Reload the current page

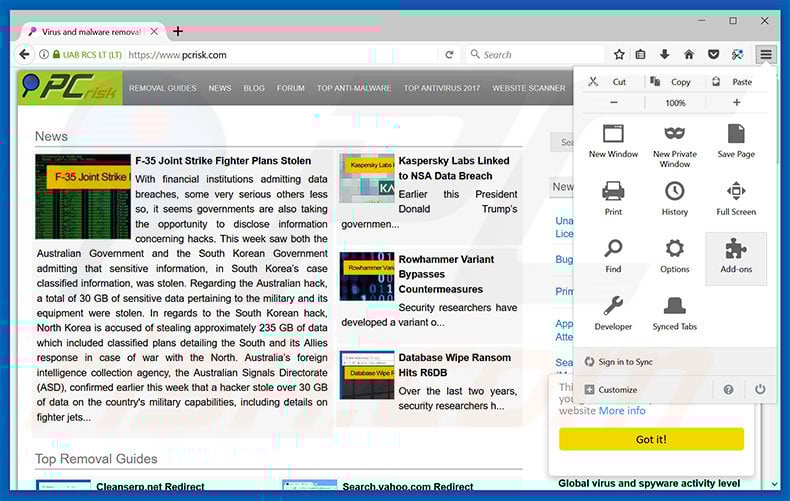pos(449,54)
